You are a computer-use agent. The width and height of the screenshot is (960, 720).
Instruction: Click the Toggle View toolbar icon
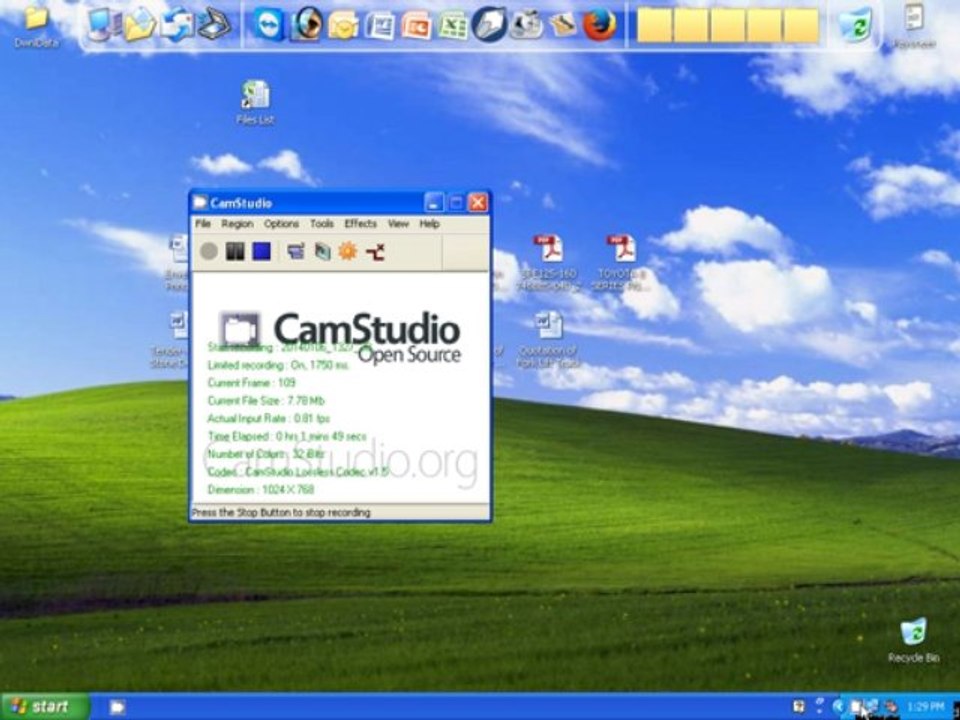pos(296,251)
